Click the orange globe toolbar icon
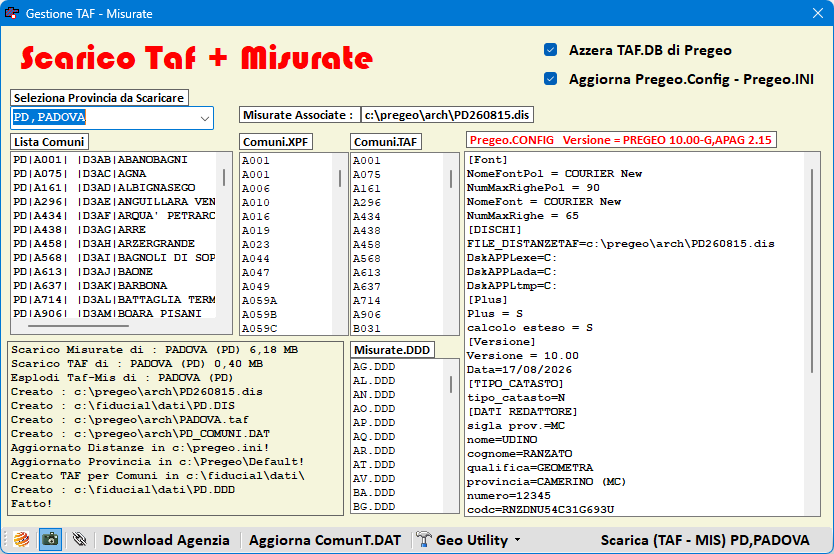Screen dimensions: 834x554 click(22, 540)
